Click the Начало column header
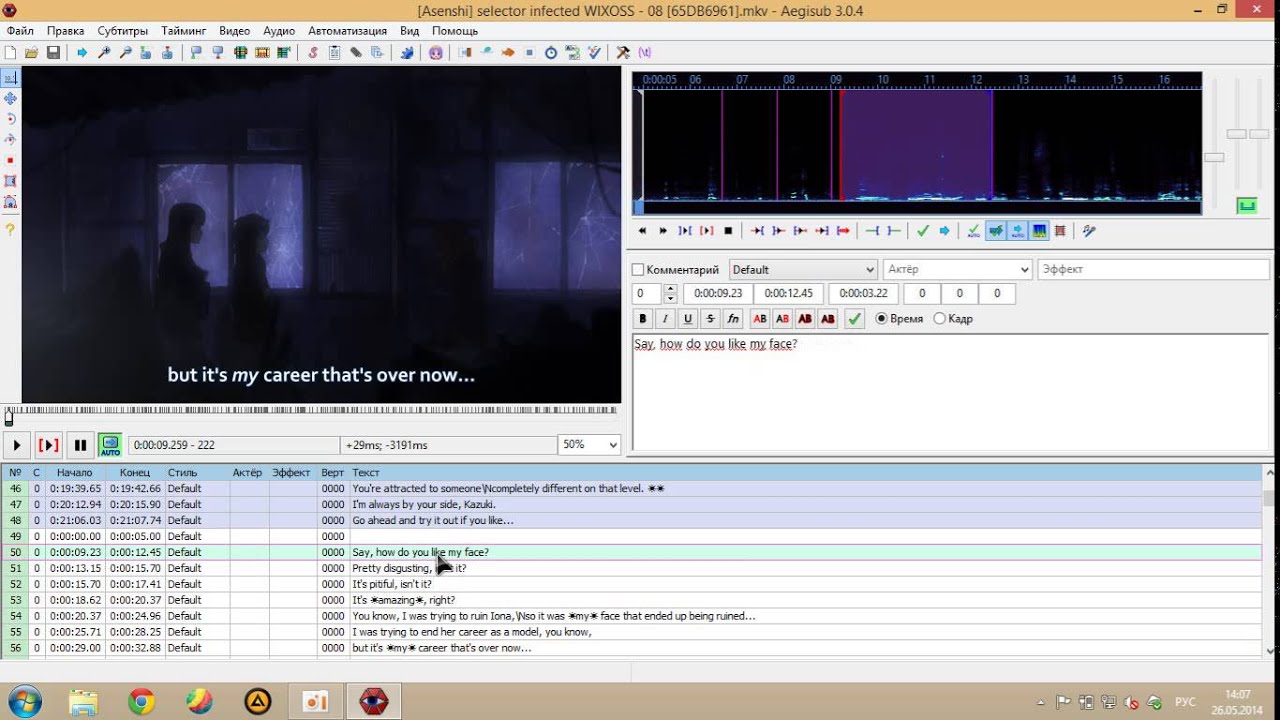 pyautogui.click(x=75, y=473)
